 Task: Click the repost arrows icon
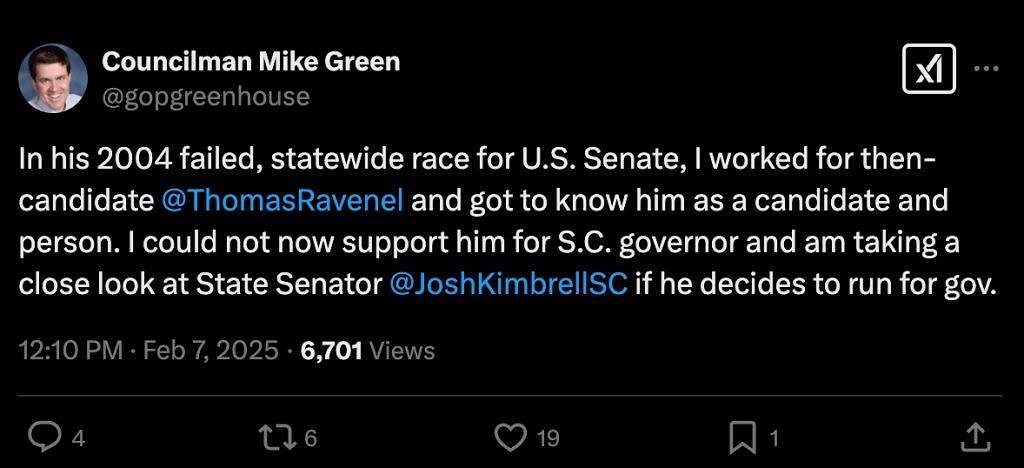274,436
